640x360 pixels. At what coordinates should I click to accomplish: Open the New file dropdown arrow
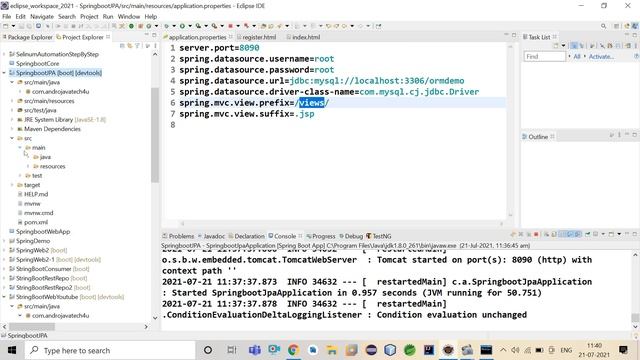click(13, 26)
